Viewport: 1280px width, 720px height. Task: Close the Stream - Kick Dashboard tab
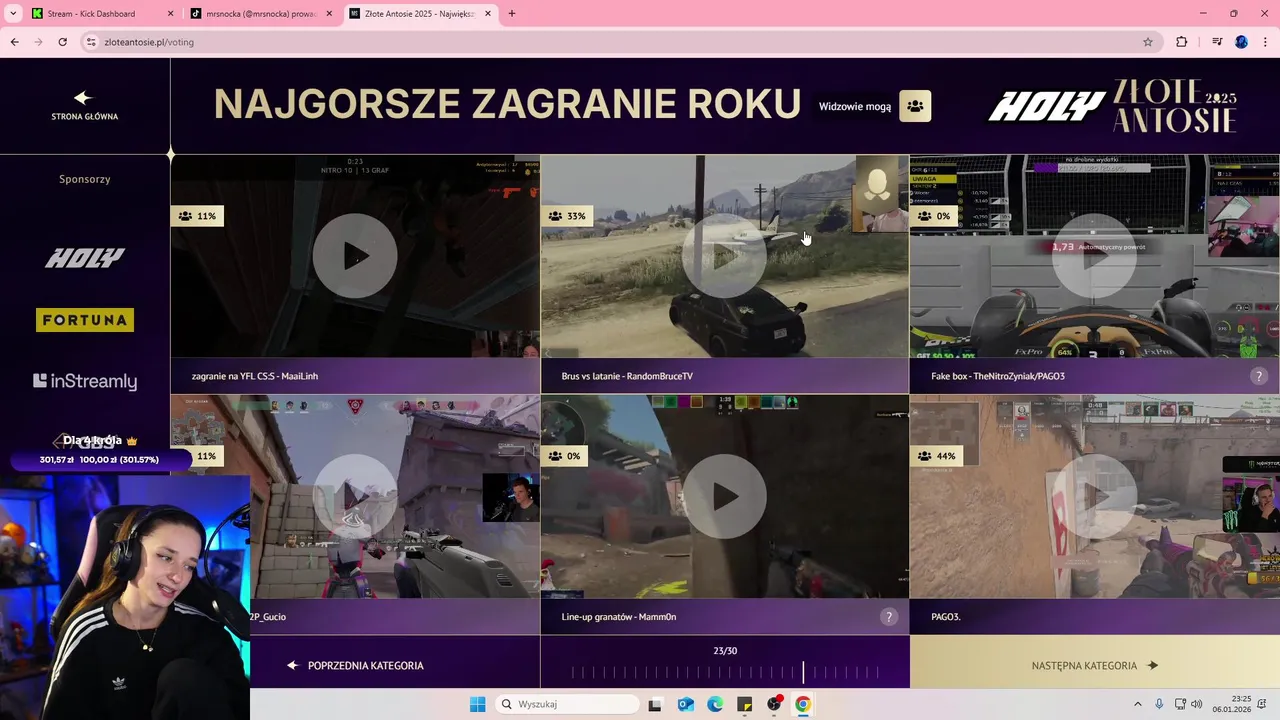pyautogui.click(x=170, y=14)
